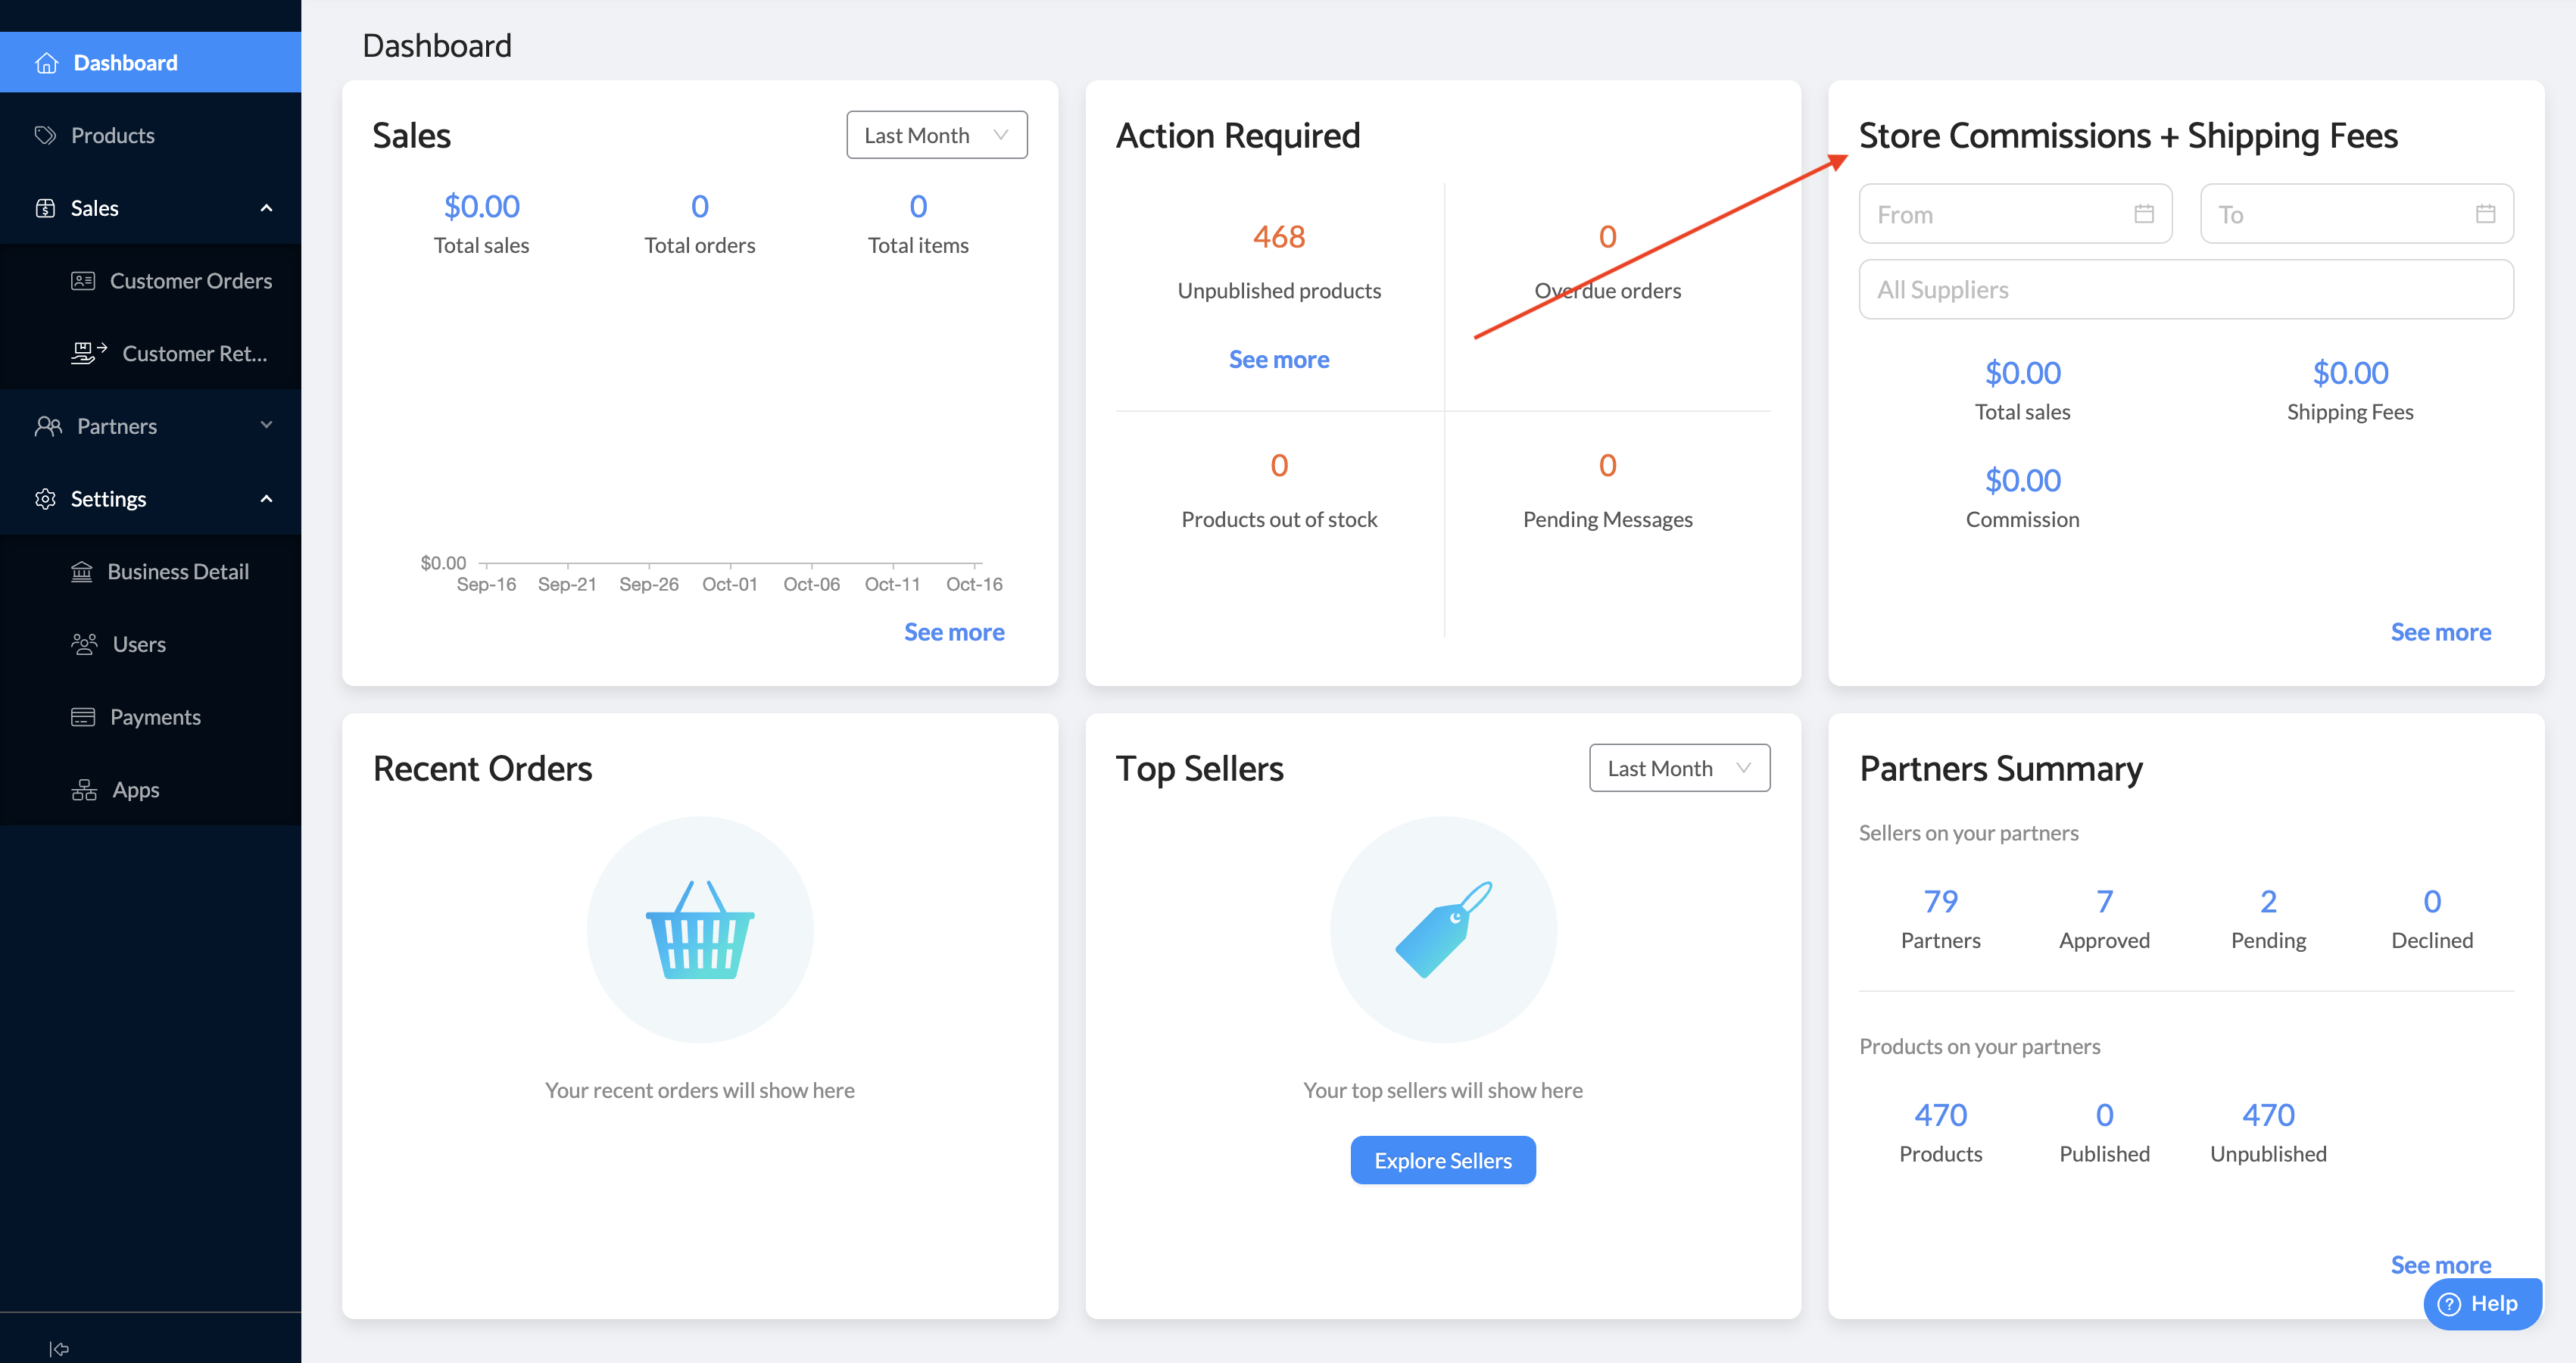Click See more under Unpublished products
The image size is (2576, 1363).
tap(1278, 359)
